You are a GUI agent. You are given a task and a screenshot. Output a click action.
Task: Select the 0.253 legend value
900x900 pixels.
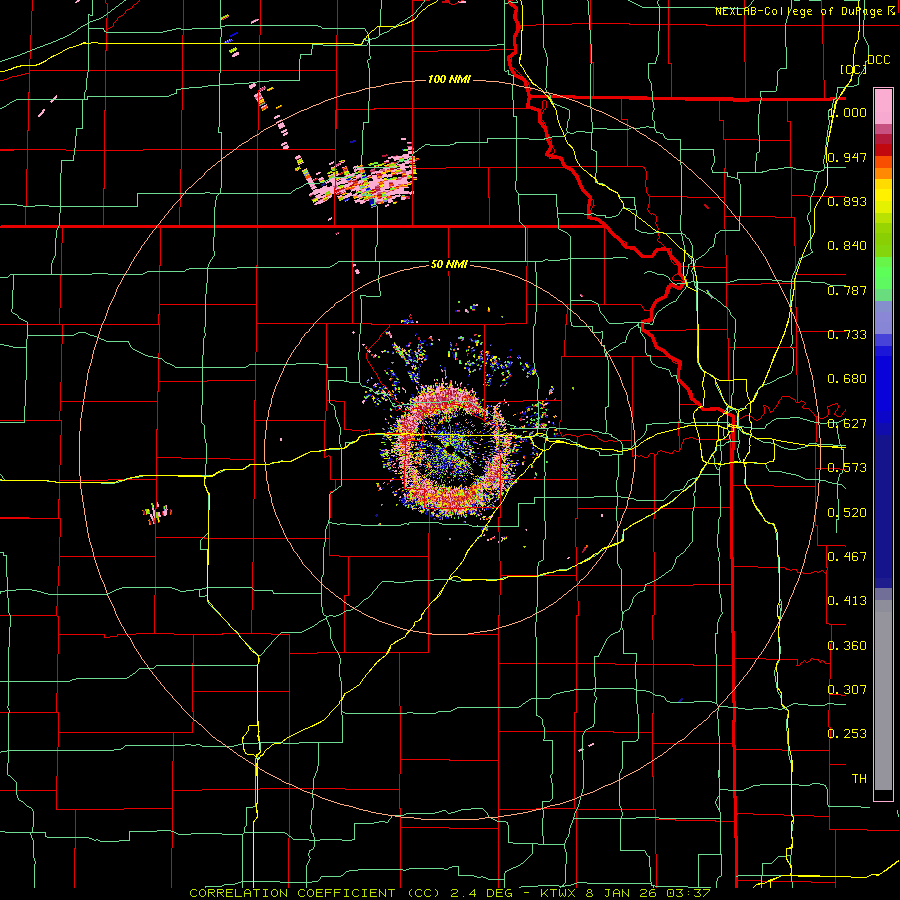point(847,734)
